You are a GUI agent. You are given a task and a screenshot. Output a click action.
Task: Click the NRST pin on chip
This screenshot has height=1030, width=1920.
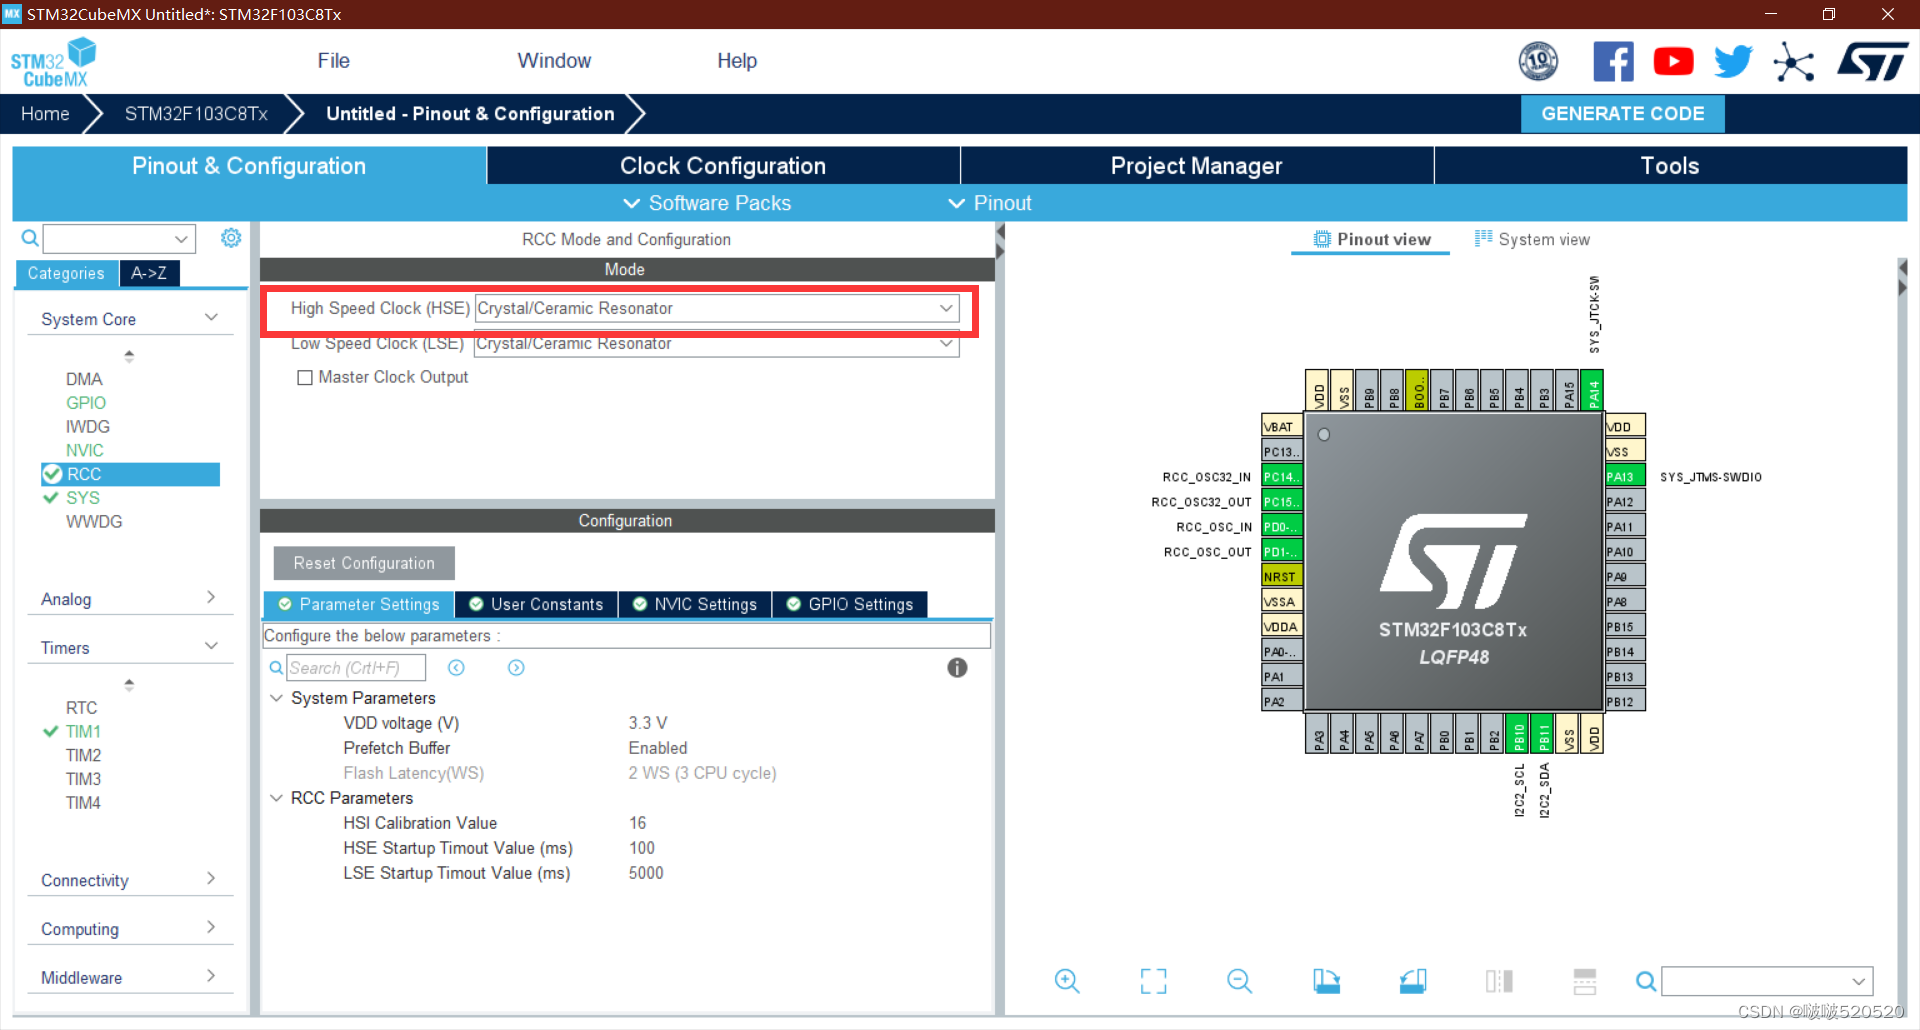[1282, 576]
